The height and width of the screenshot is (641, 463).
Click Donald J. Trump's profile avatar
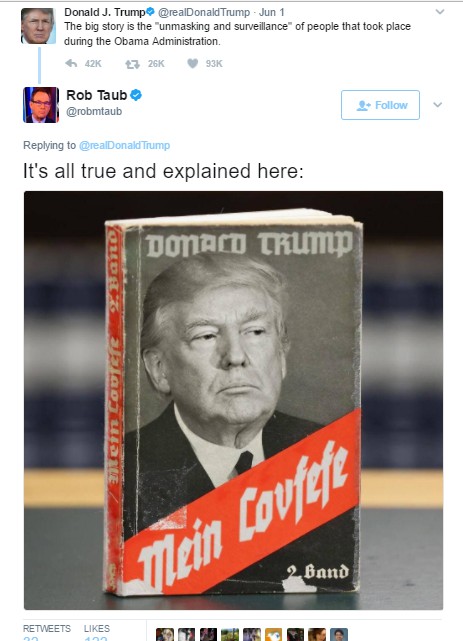tap(38, 26)
